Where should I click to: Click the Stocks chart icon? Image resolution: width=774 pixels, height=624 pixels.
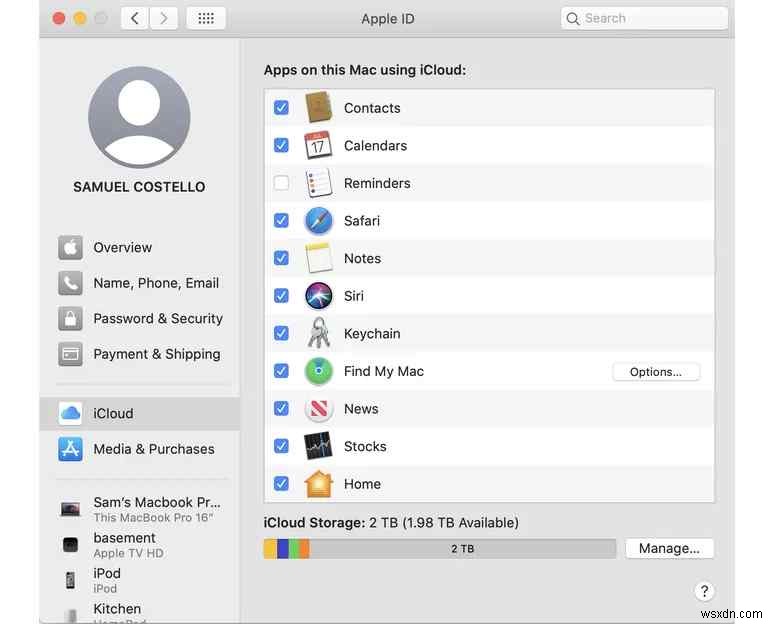coord(318,446)
